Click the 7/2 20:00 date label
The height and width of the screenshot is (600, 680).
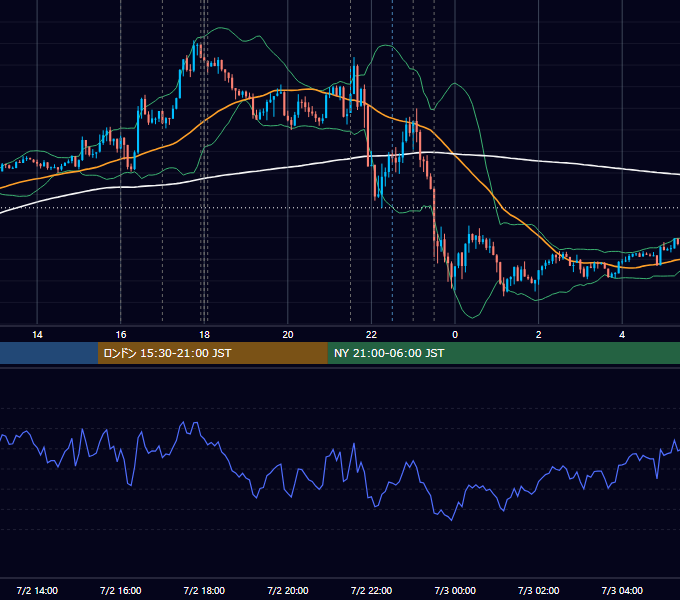tap(288, 590)
